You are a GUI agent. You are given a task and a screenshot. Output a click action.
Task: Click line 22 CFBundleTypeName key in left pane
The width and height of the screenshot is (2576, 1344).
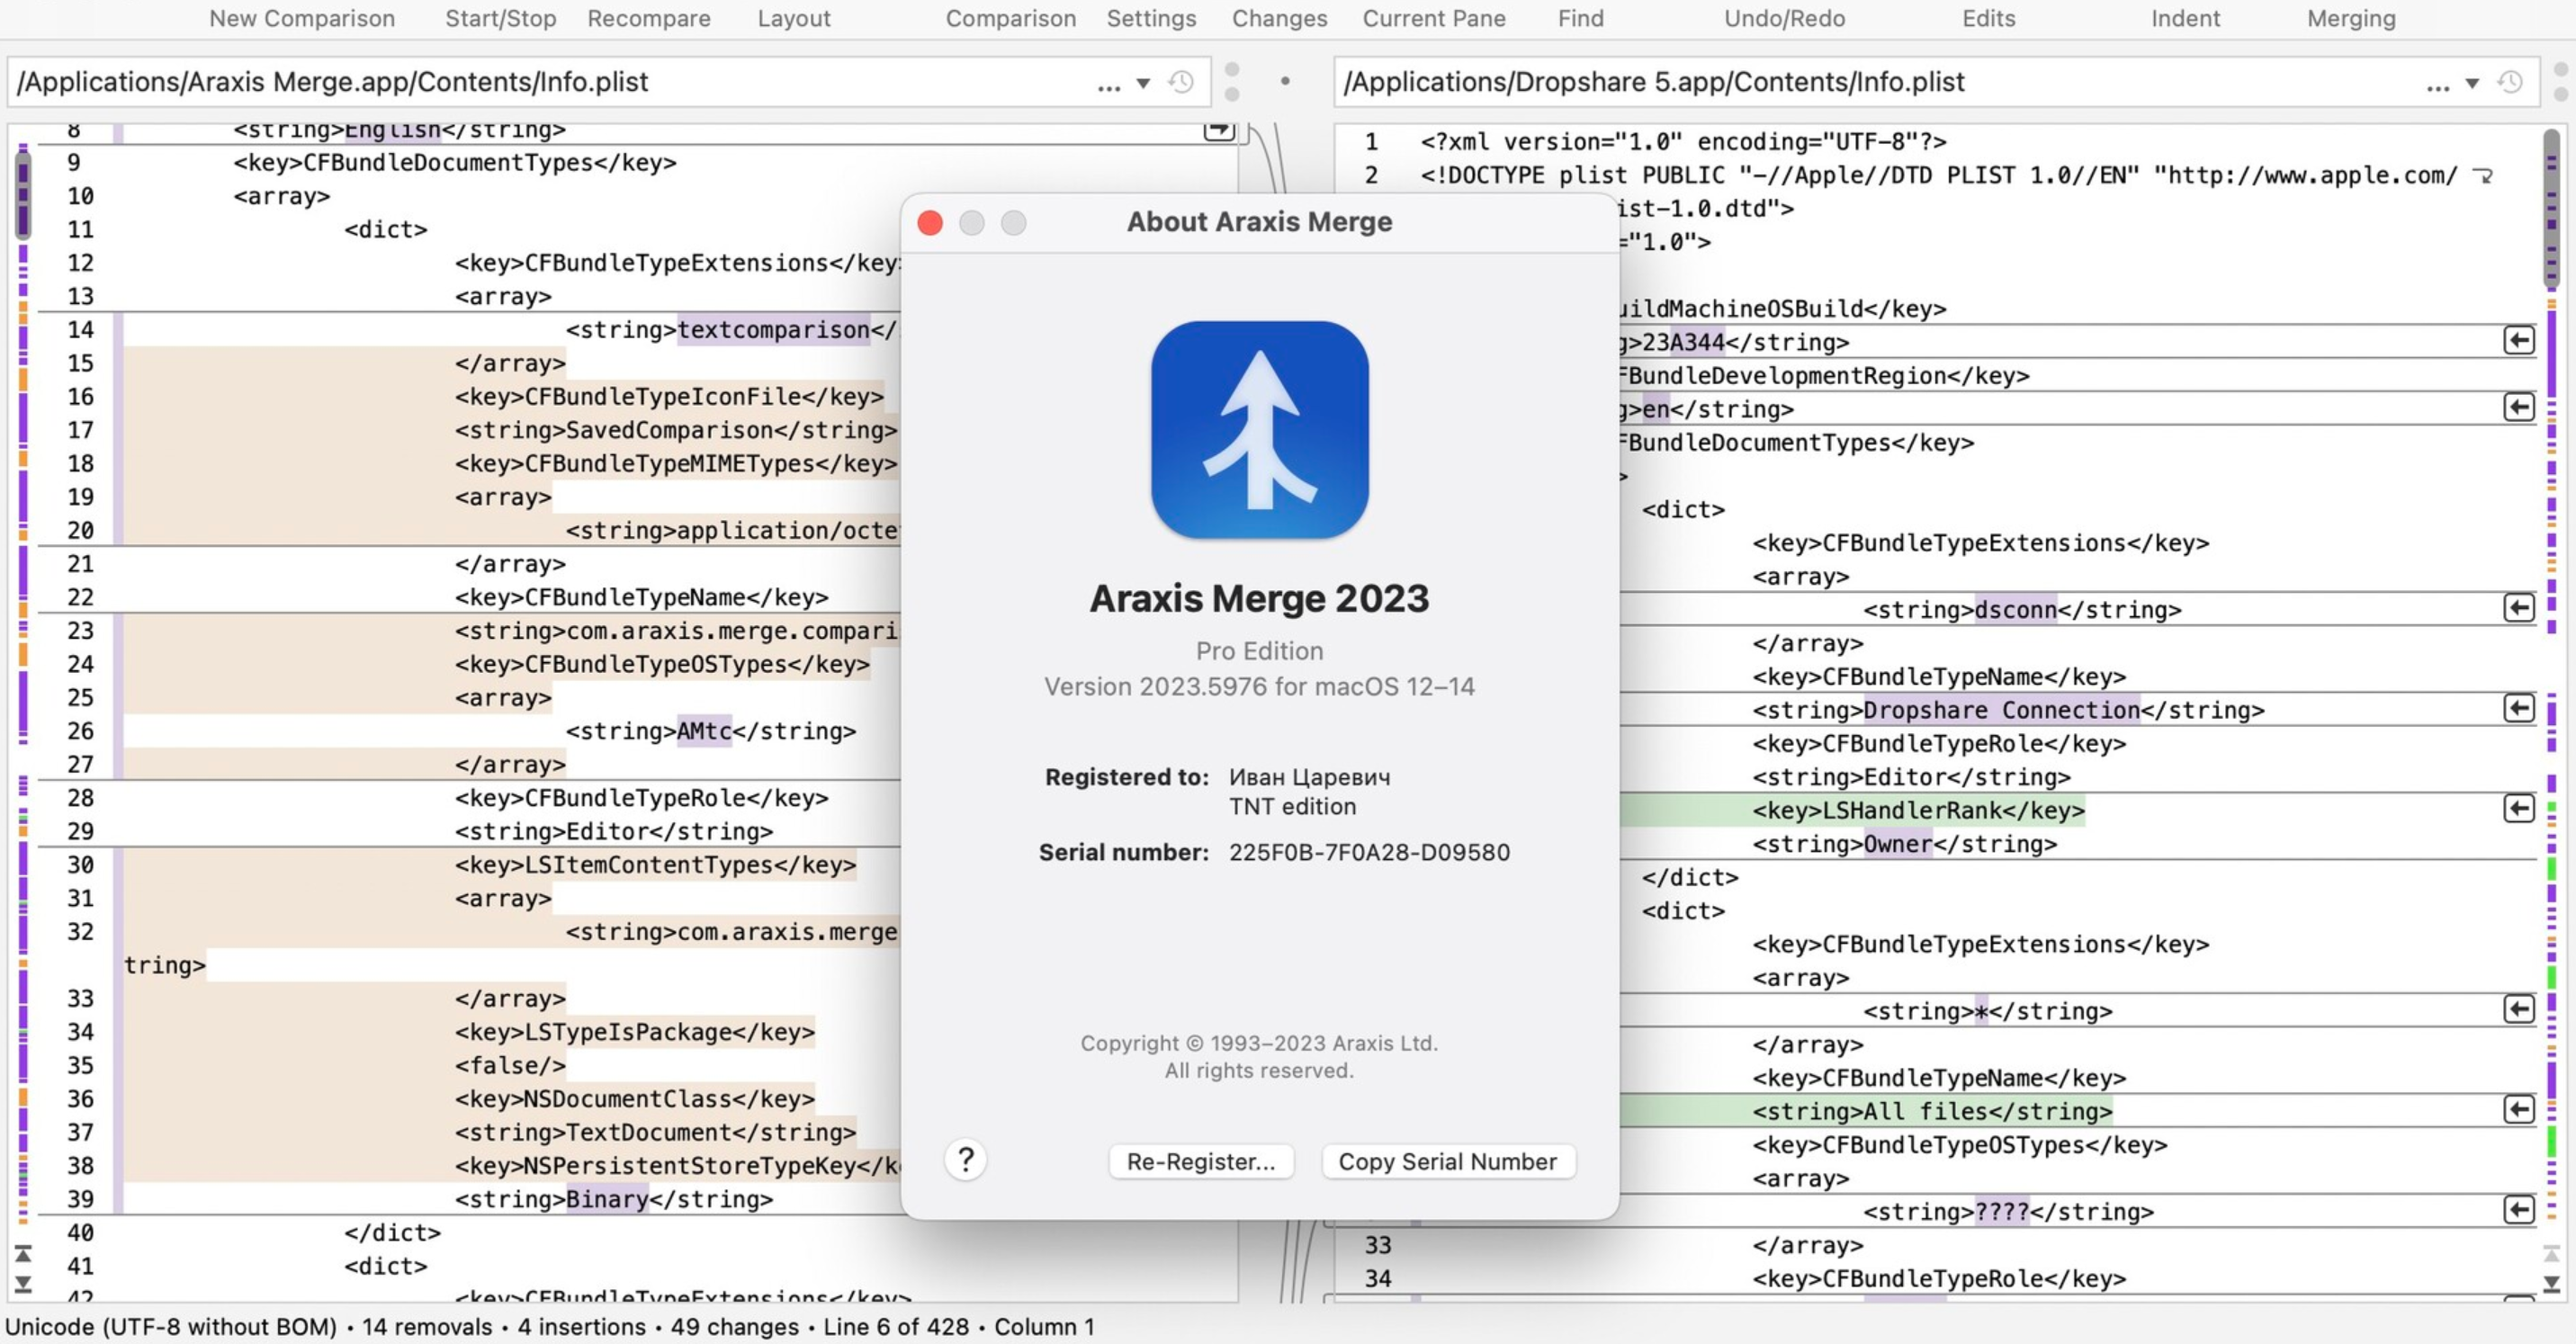tap(641, 597)
